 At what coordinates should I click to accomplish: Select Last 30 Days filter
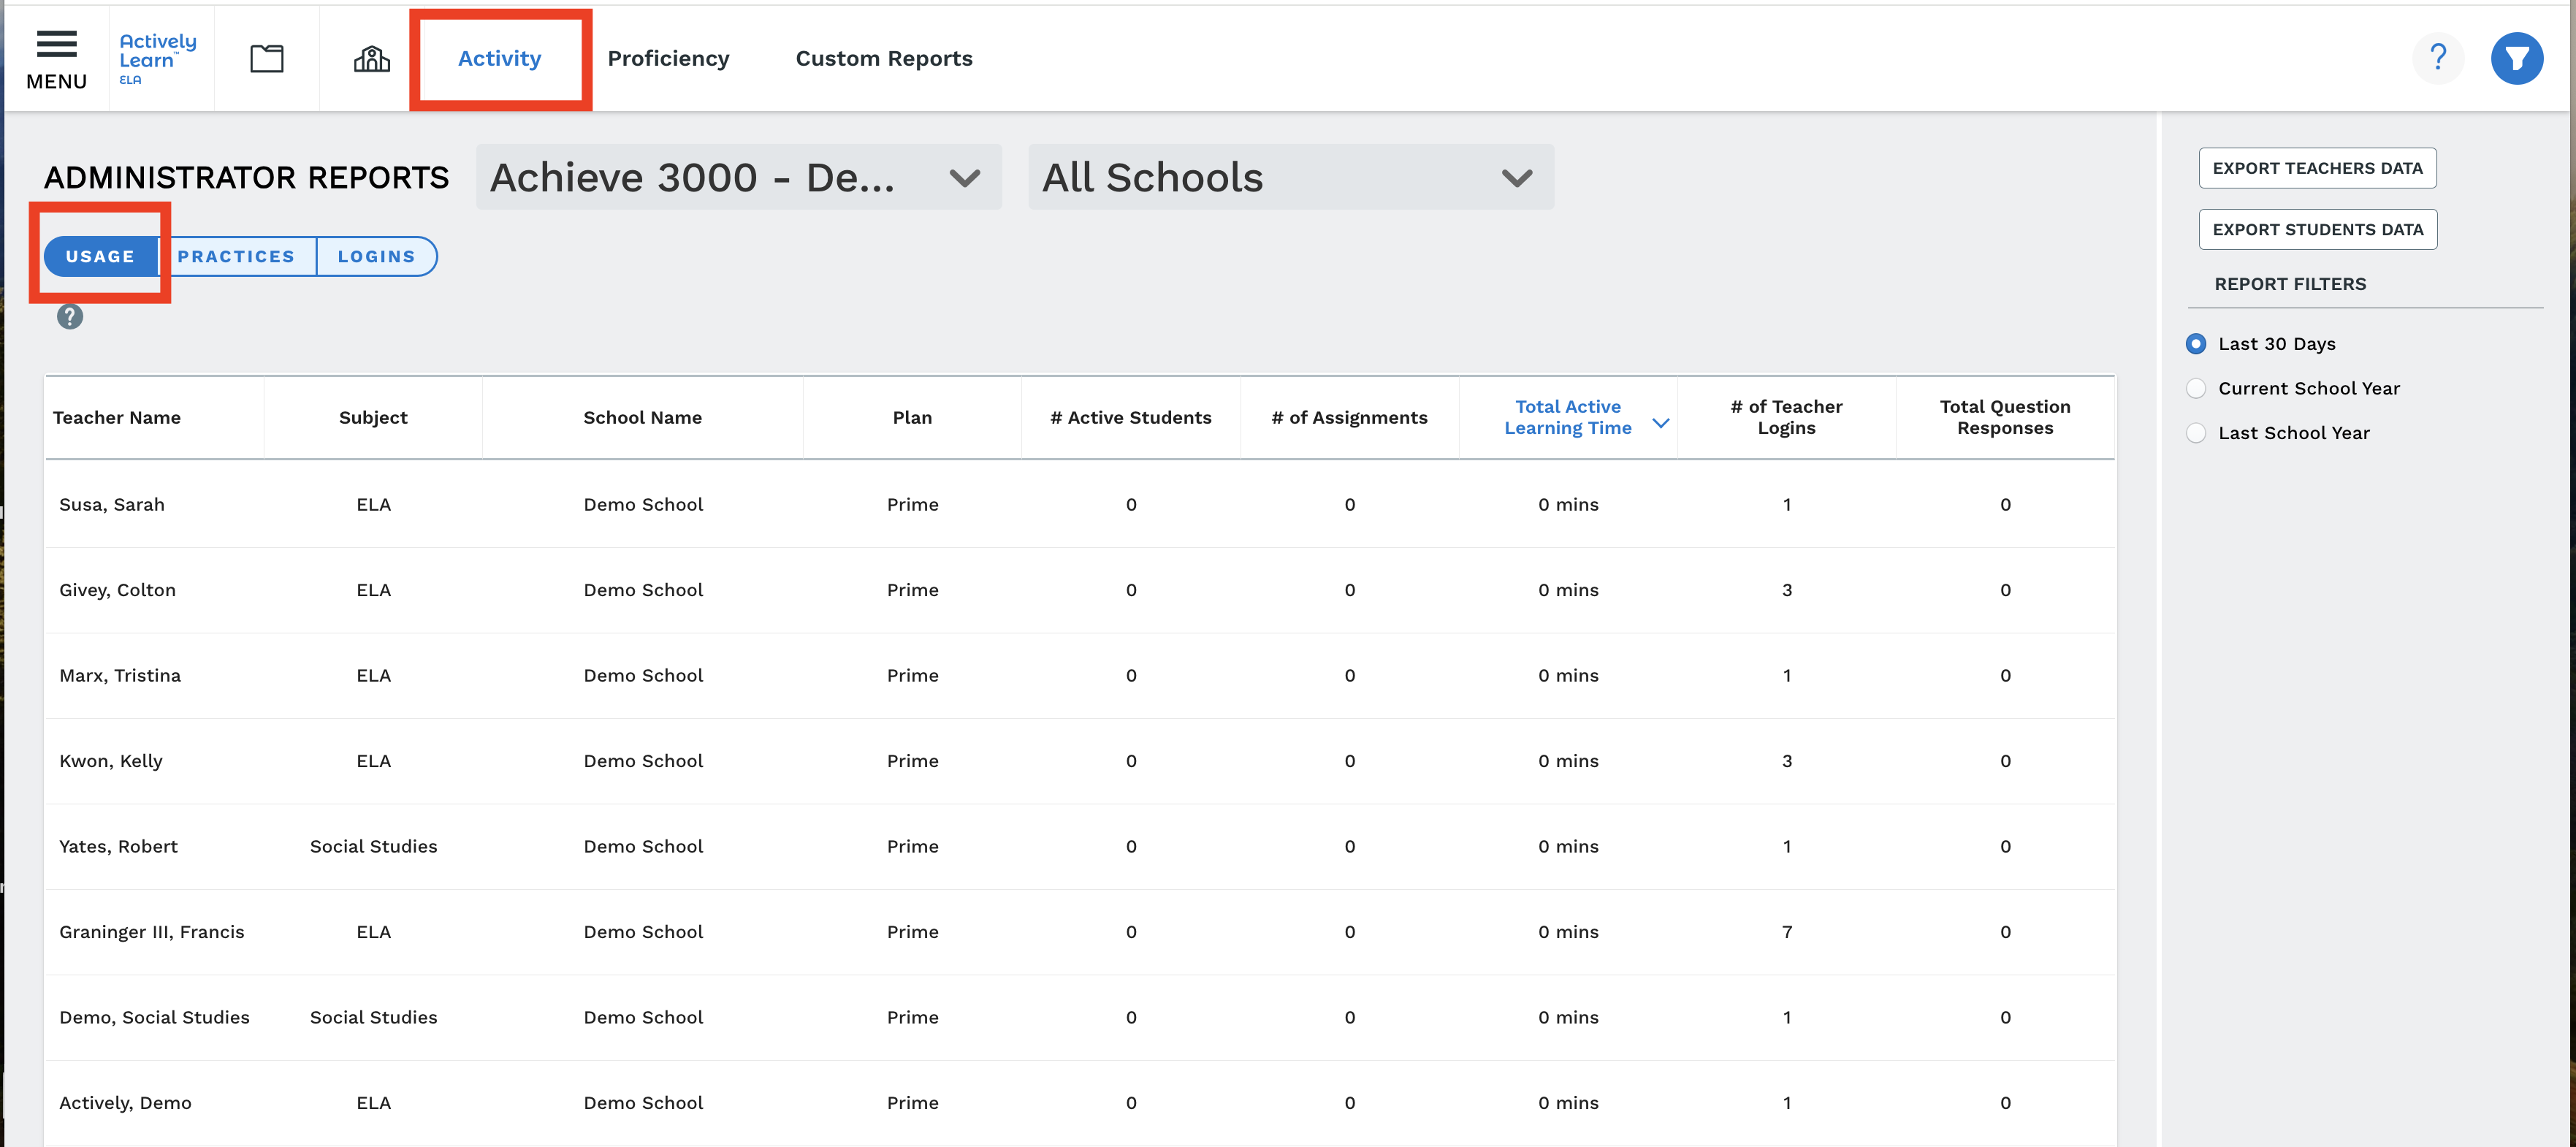[x=2196, y=344]
